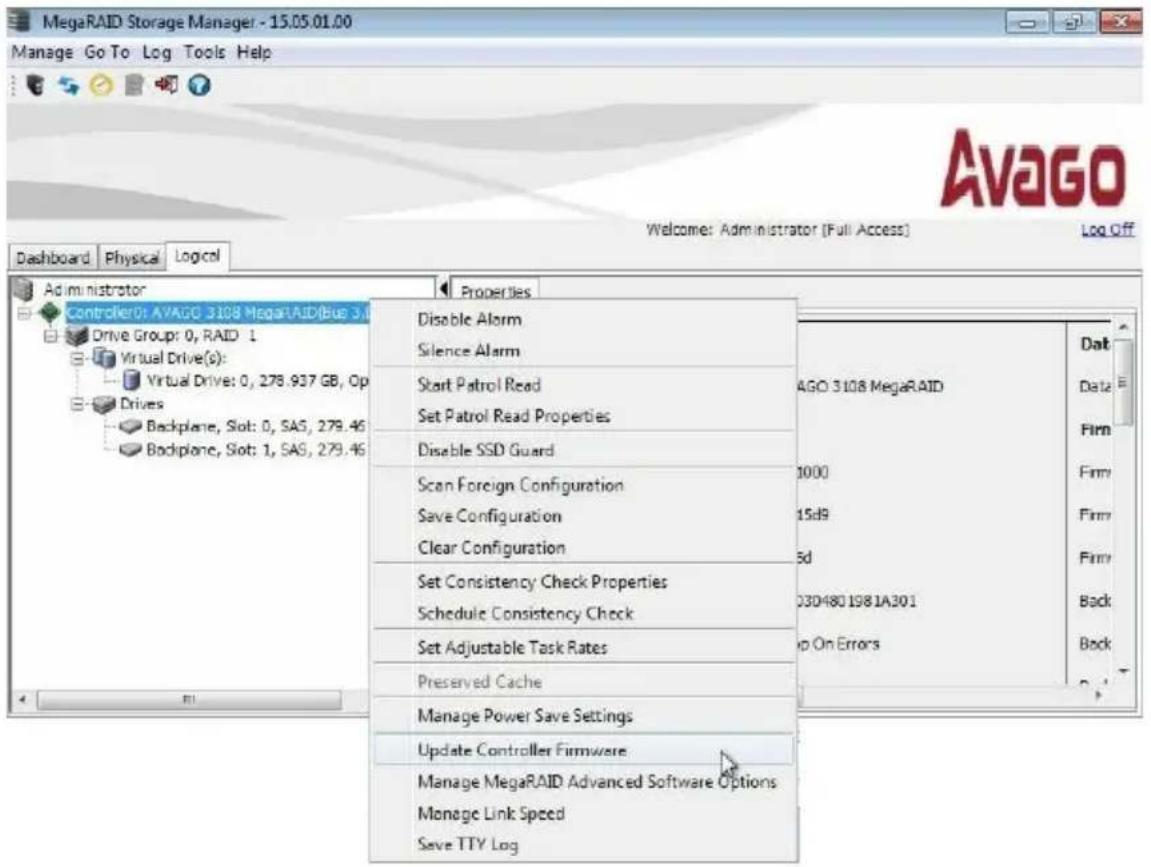Click the blue refresh arrows toolbar icon
Viewport: 1151px width, 867px height.
pos(69,85)
